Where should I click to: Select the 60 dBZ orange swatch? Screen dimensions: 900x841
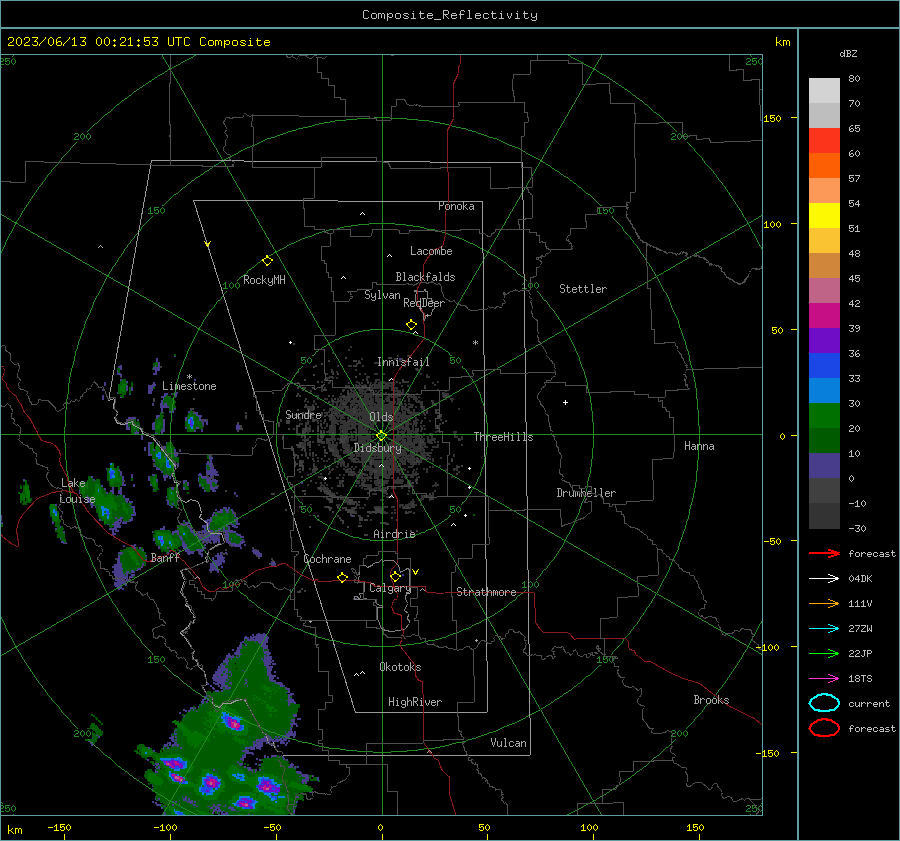coord(824,165)
